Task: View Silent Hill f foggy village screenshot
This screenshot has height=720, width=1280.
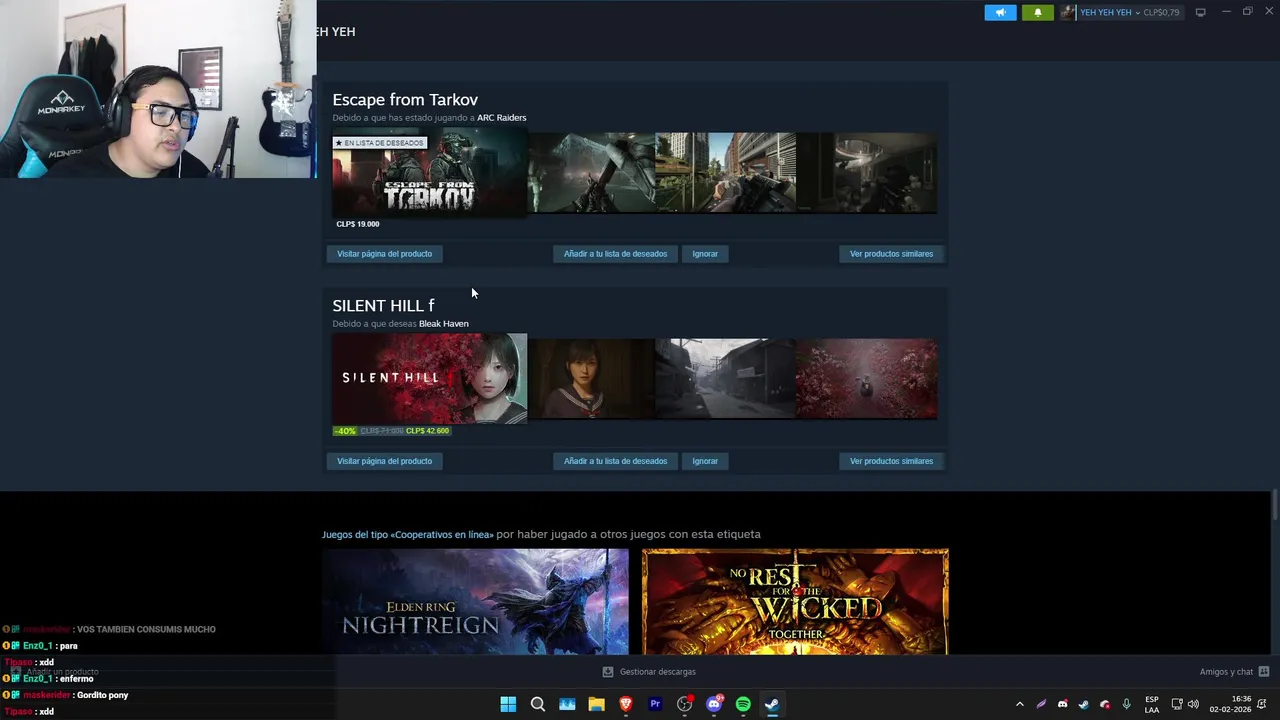Action: click(x=725, y=378)
